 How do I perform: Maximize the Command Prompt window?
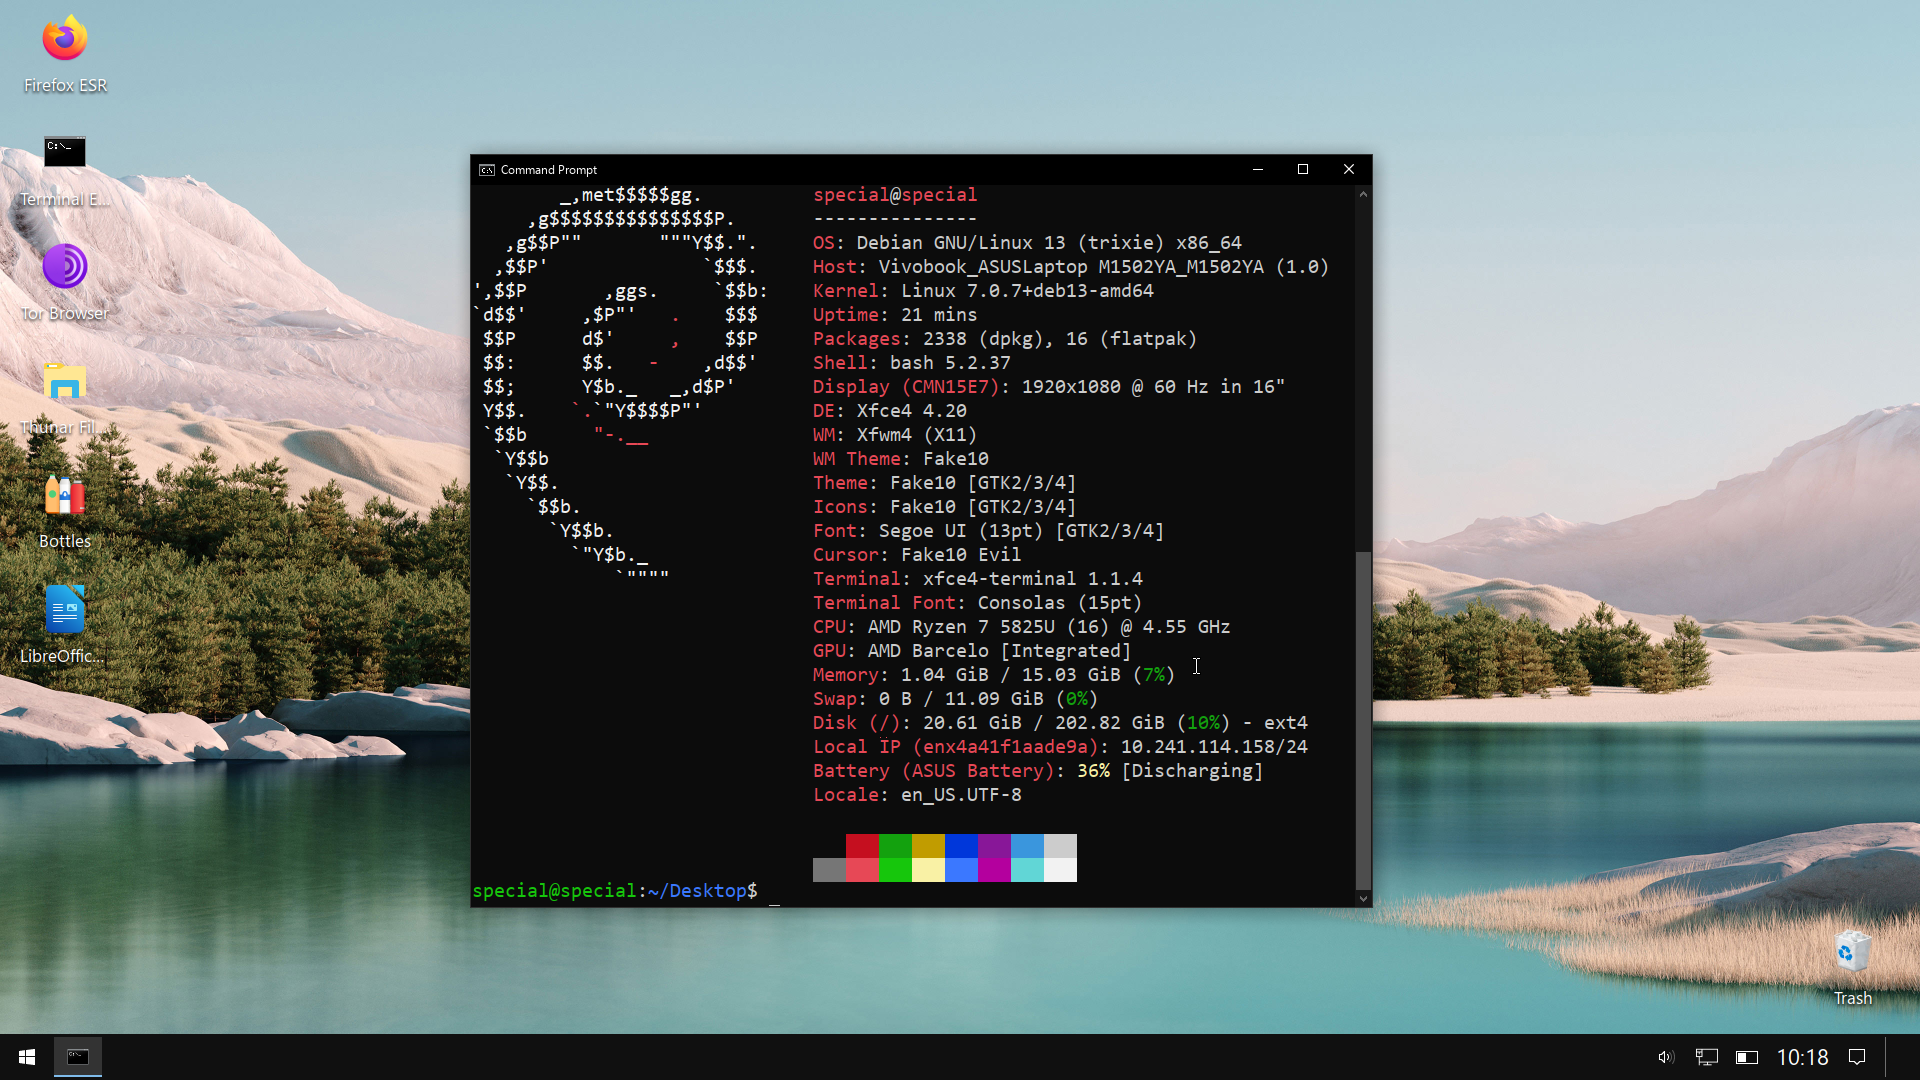coord(1303,169)
